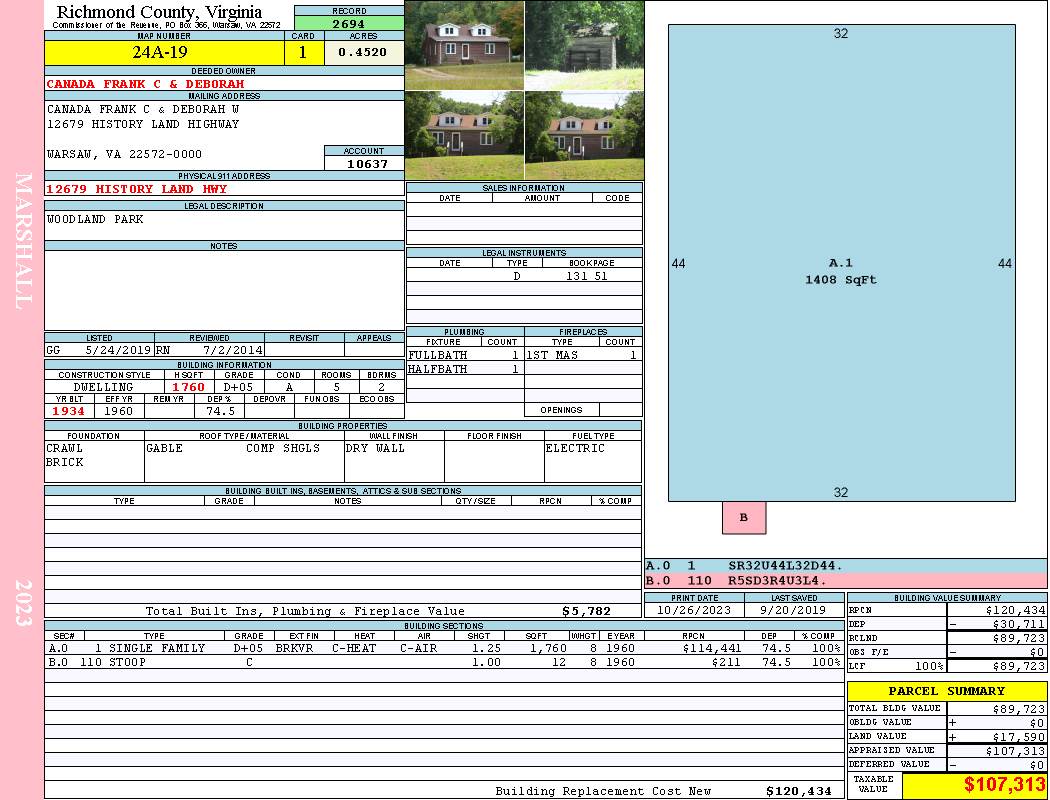Click the yellow PARCEL SUMMARY header

(946, 691)
